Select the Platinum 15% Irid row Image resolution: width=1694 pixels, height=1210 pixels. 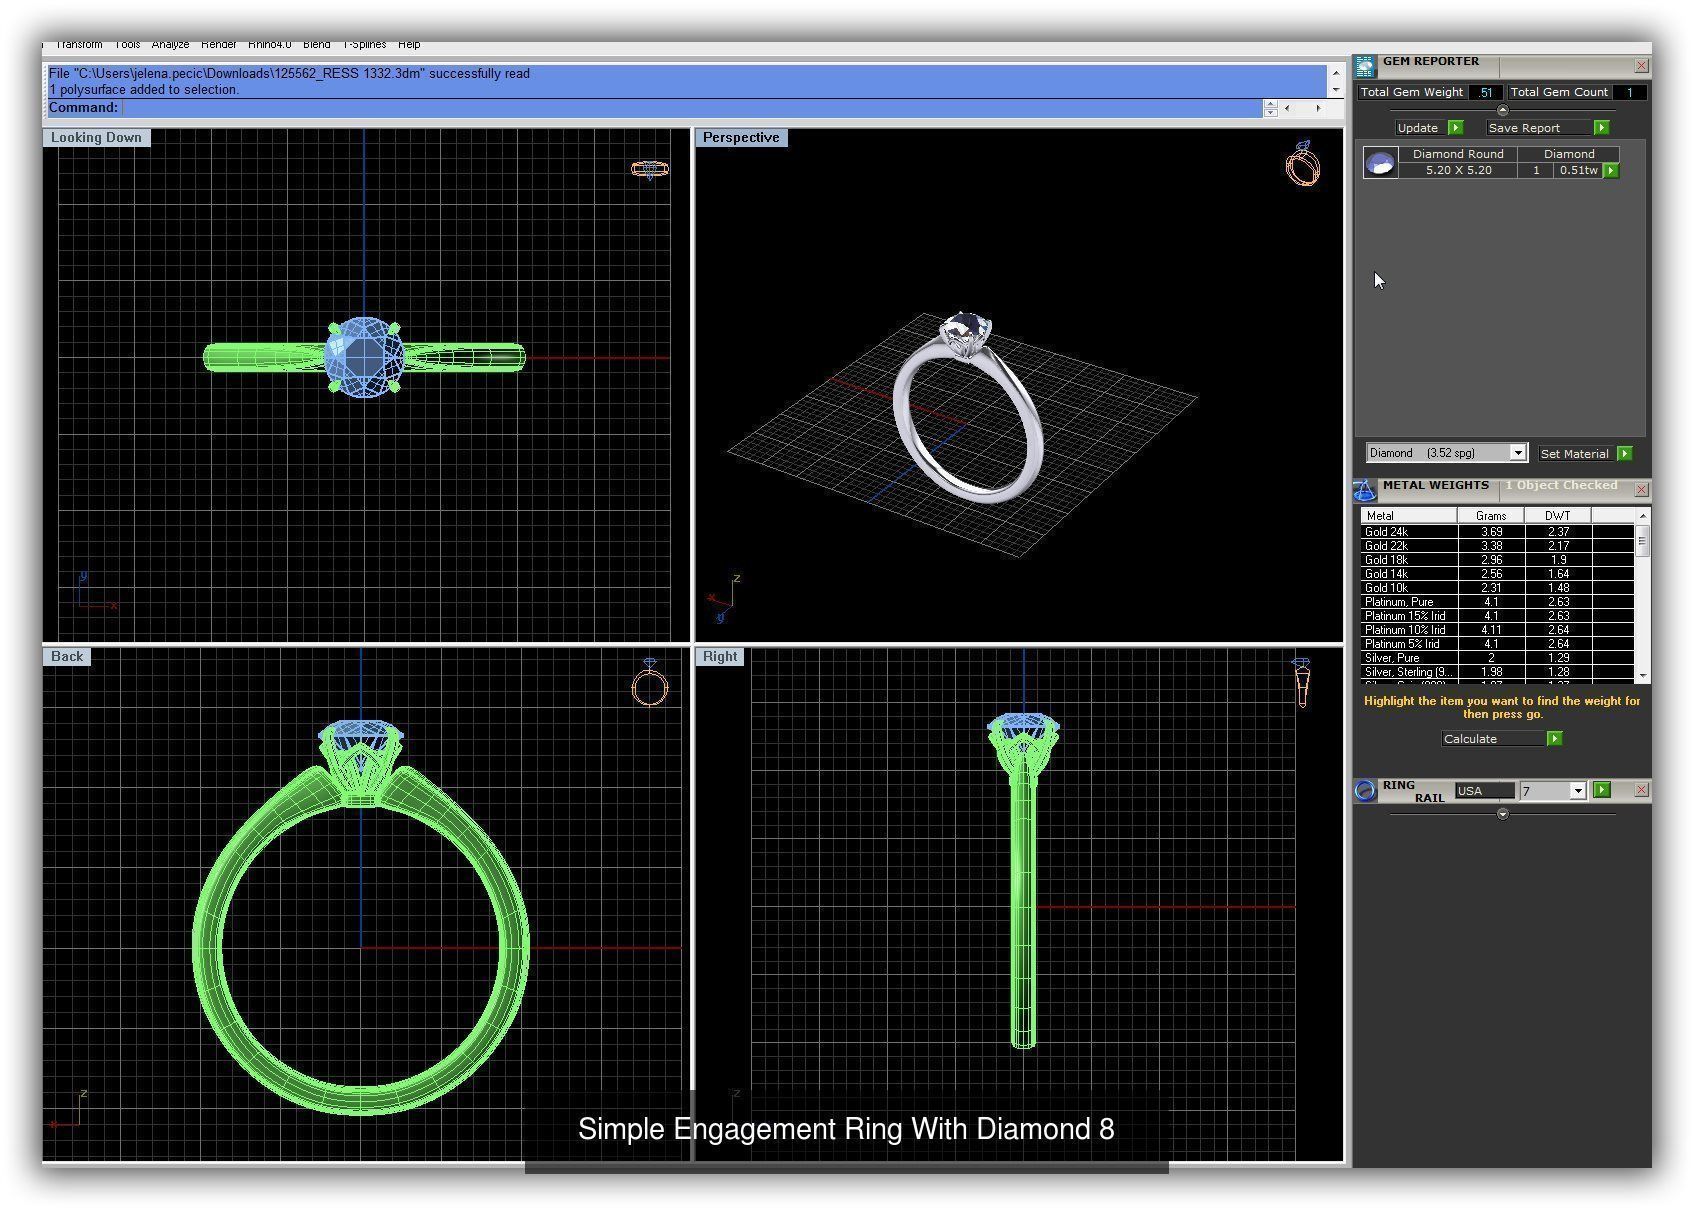[1497, 616]
